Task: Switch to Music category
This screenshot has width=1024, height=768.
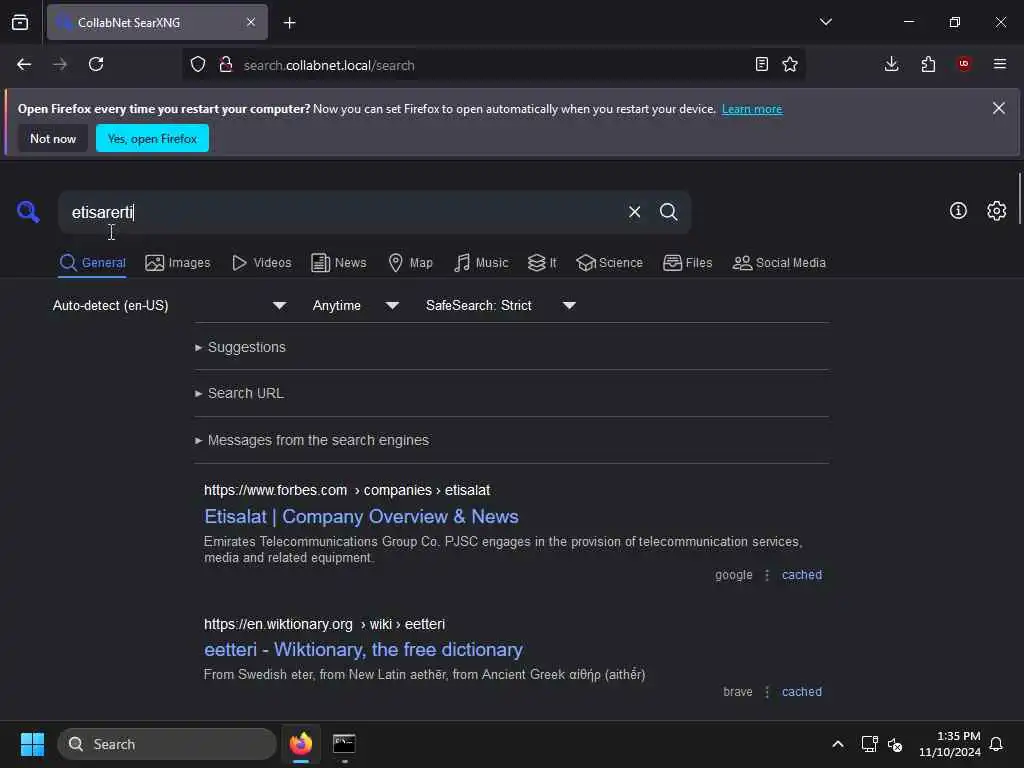Action: [x=481, y=263]
